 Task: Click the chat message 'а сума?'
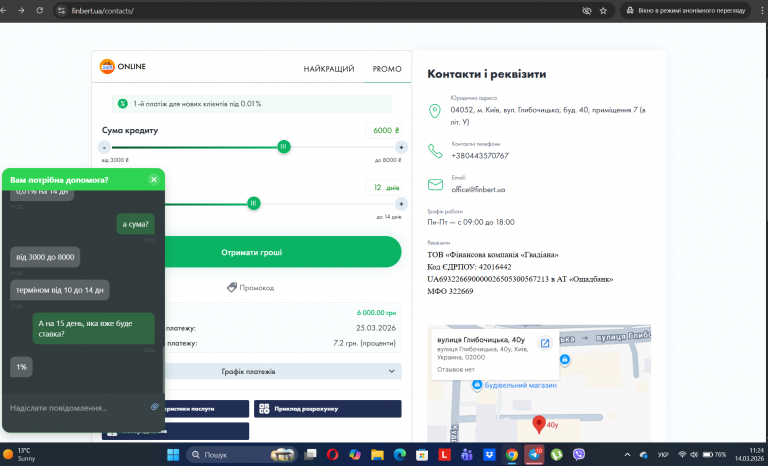tap(136, 224)
